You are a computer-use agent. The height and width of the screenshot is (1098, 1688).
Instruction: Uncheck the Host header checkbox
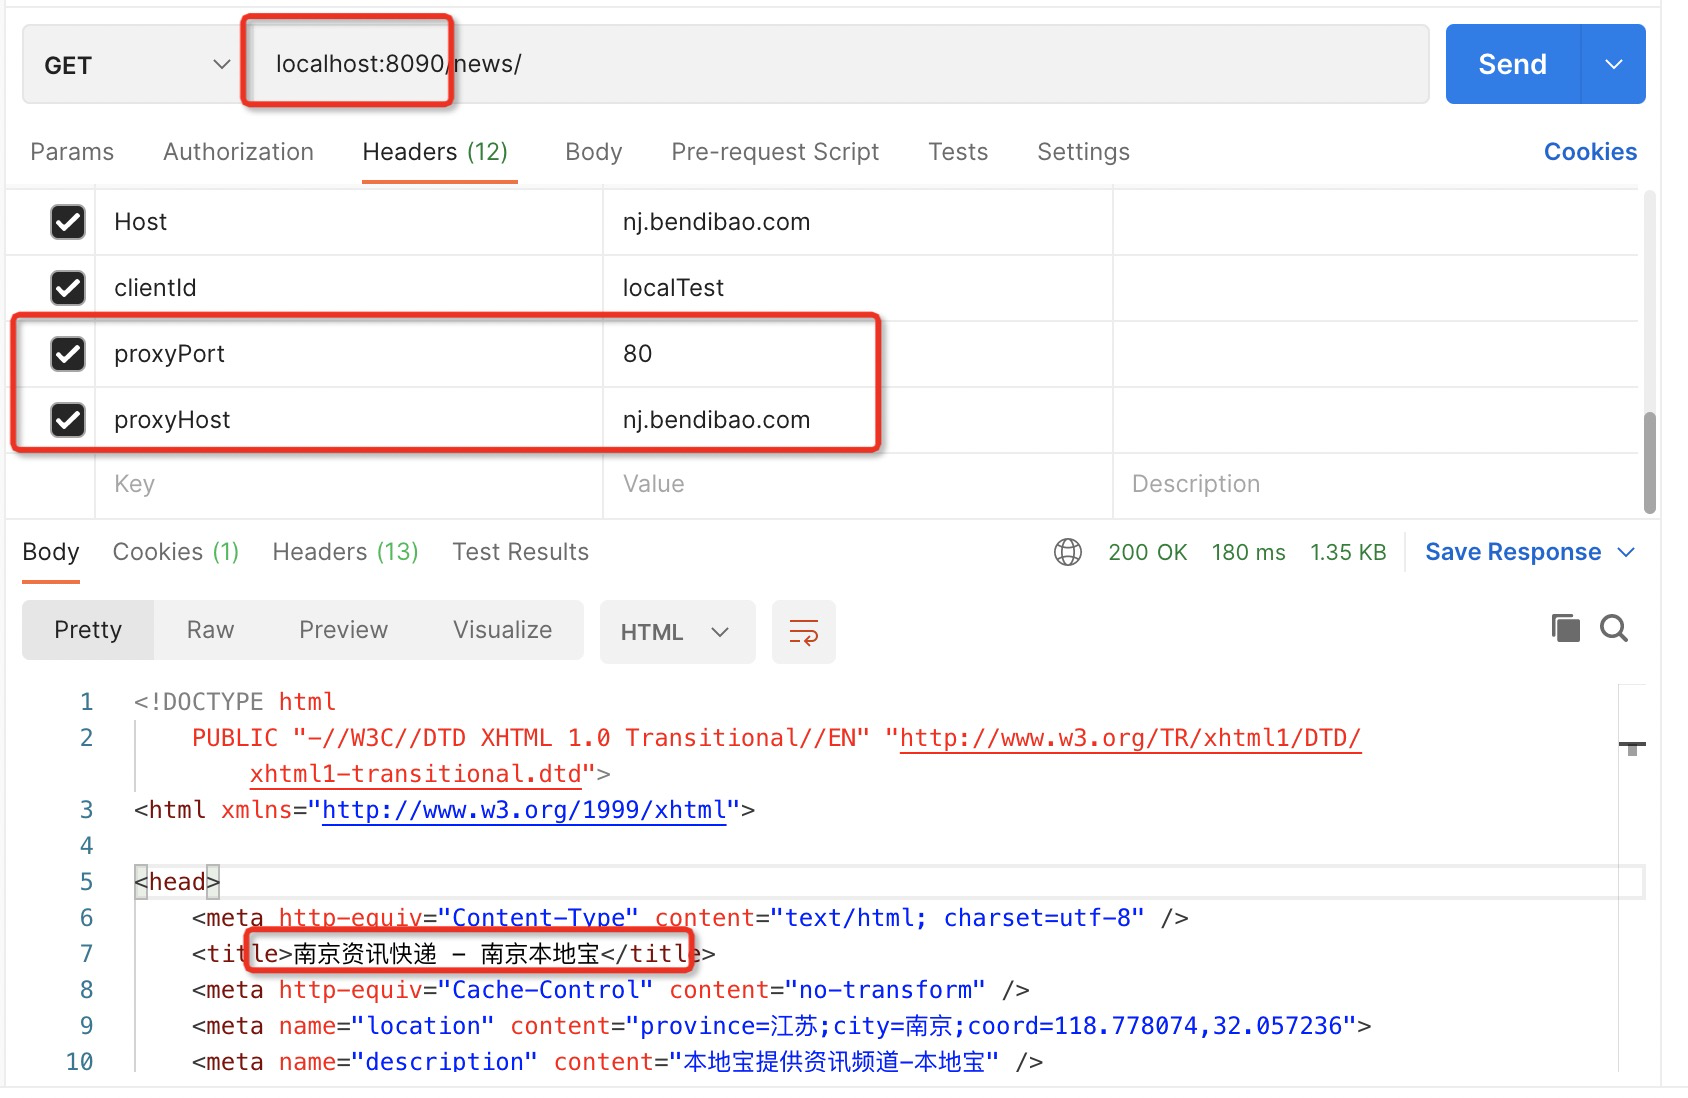click(x=68, y=222)
